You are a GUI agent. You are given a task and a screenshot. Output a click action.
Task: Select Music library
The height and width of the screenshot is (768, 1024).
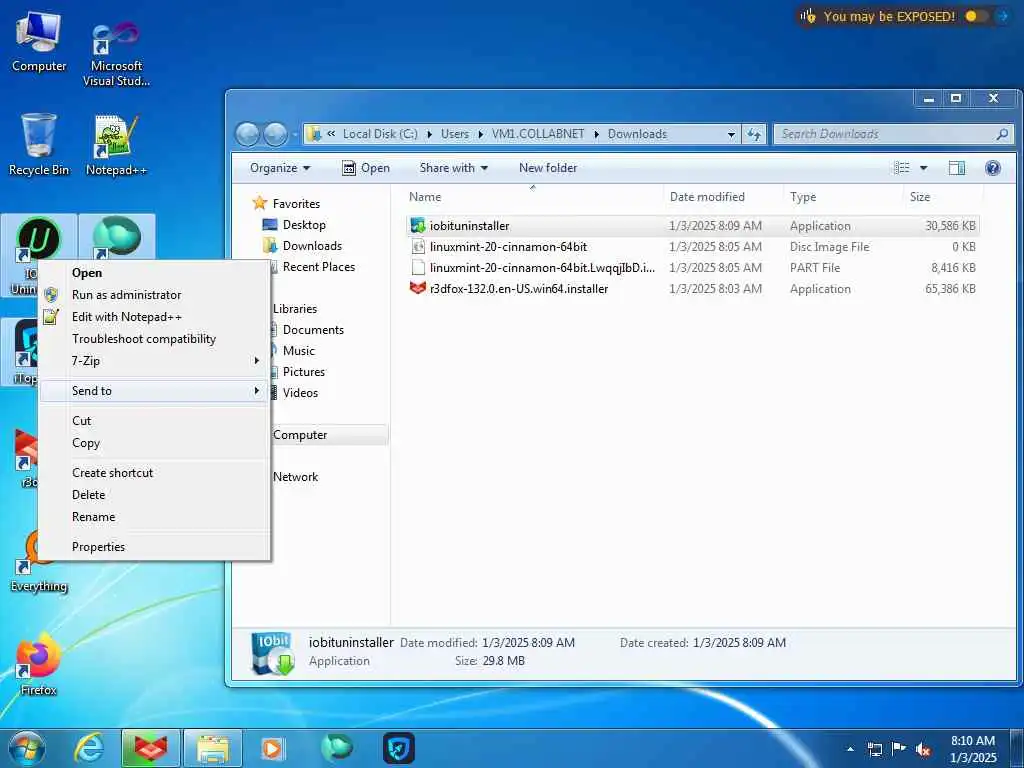298,351
